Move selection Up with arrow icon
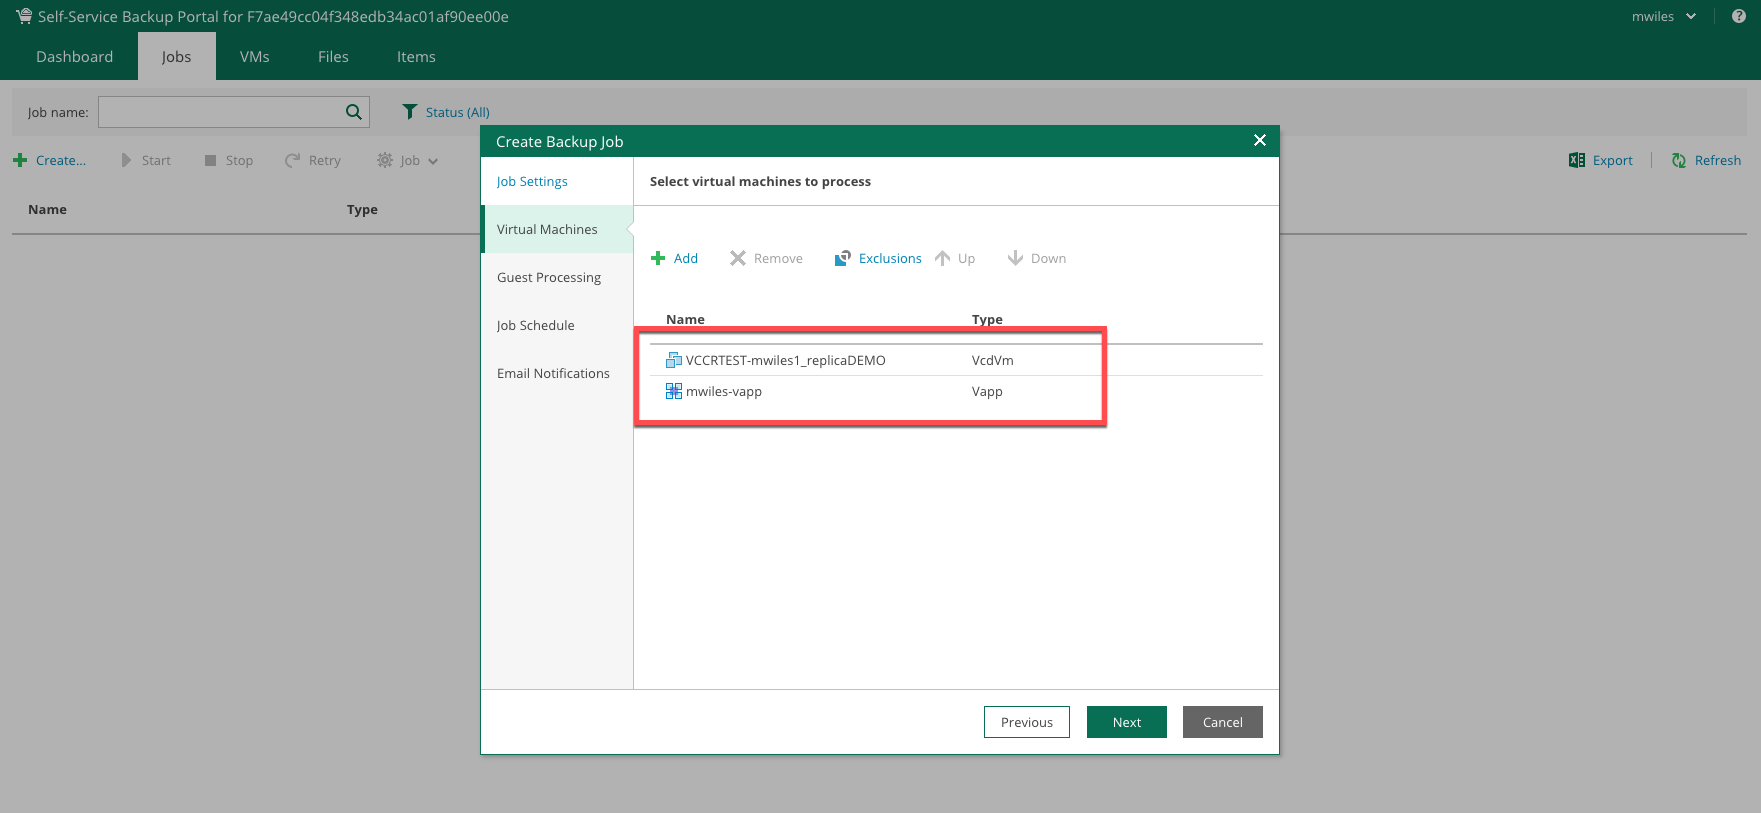Viewport: 1761px width, 813px height. coord(943,258)
